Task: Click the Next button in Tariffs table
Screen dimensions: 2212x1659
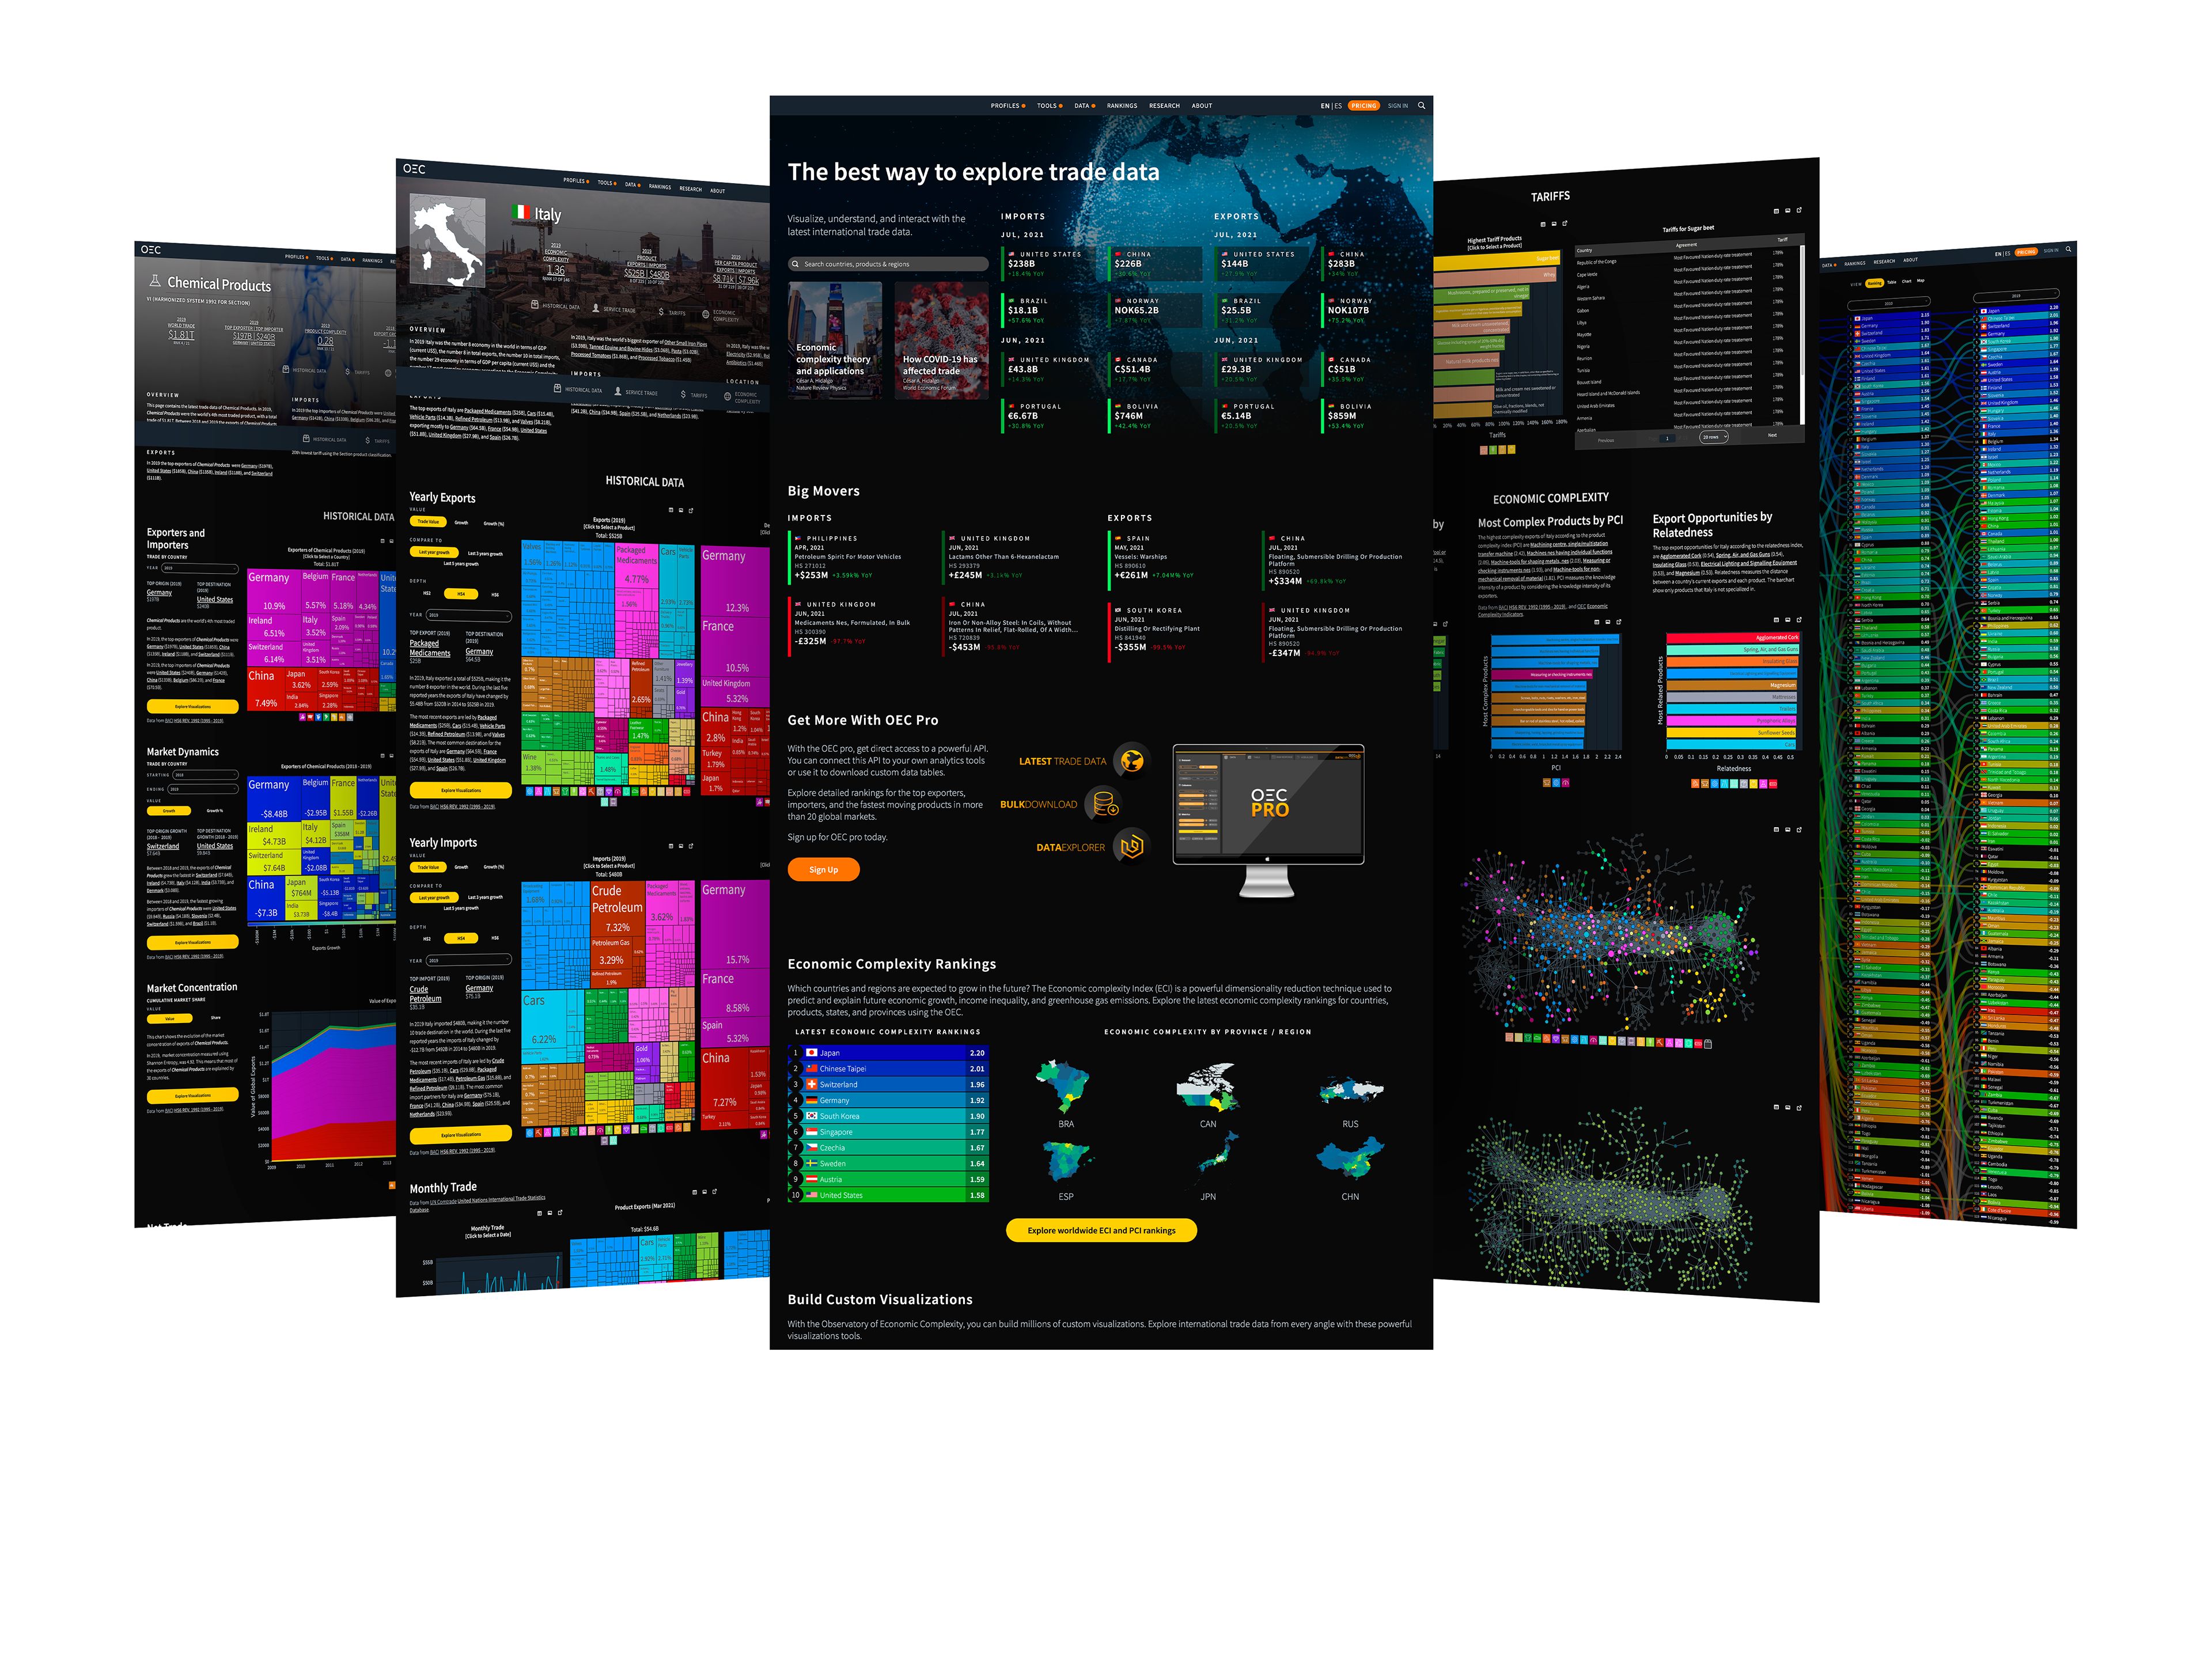Action: click(x=1772, y=435)
